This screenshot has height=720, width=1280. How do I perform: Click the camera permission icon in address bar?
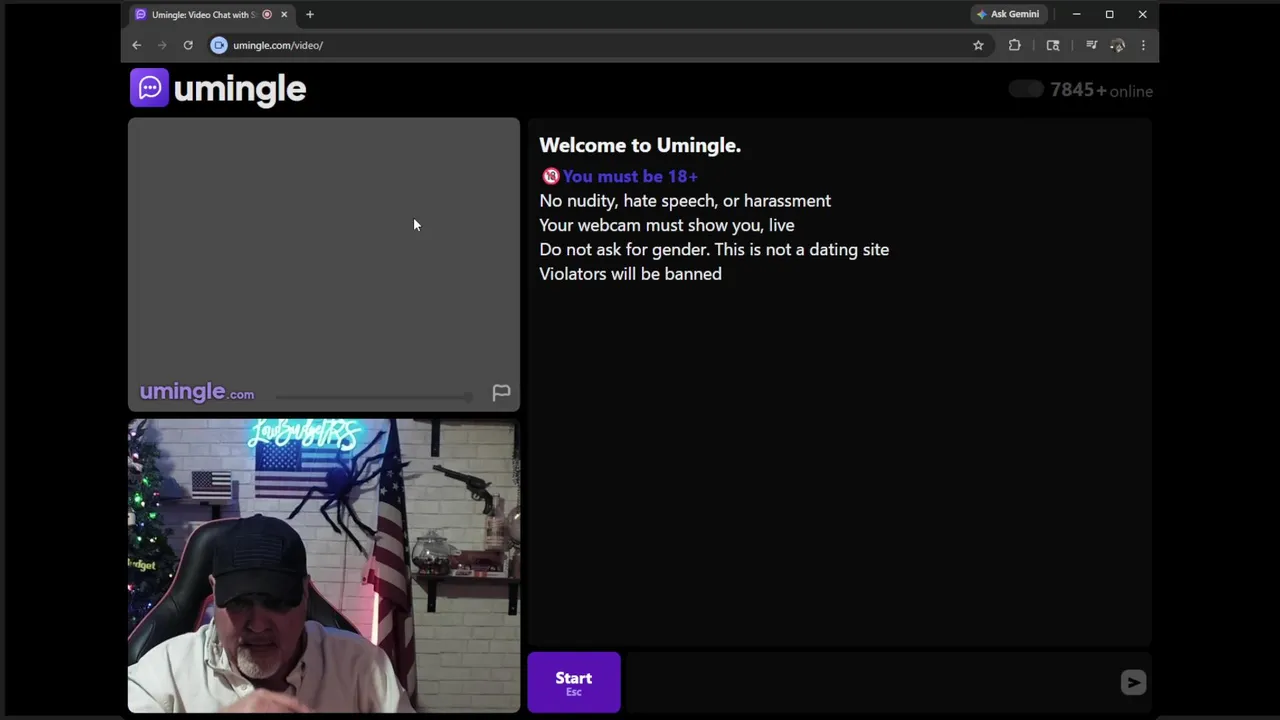click(x=219, y=45)
